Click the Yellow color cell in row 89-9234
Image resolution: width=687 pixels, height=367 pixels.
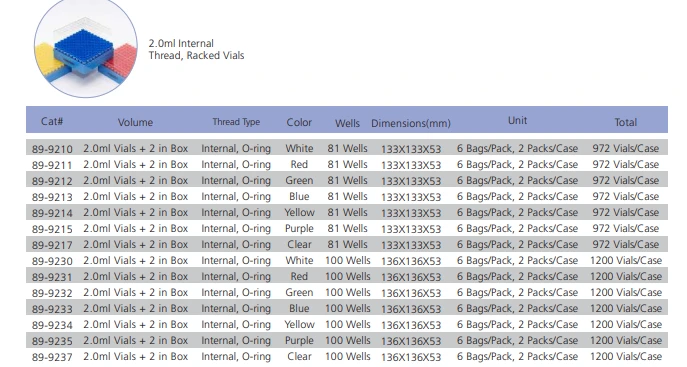(x=299, y=324)
